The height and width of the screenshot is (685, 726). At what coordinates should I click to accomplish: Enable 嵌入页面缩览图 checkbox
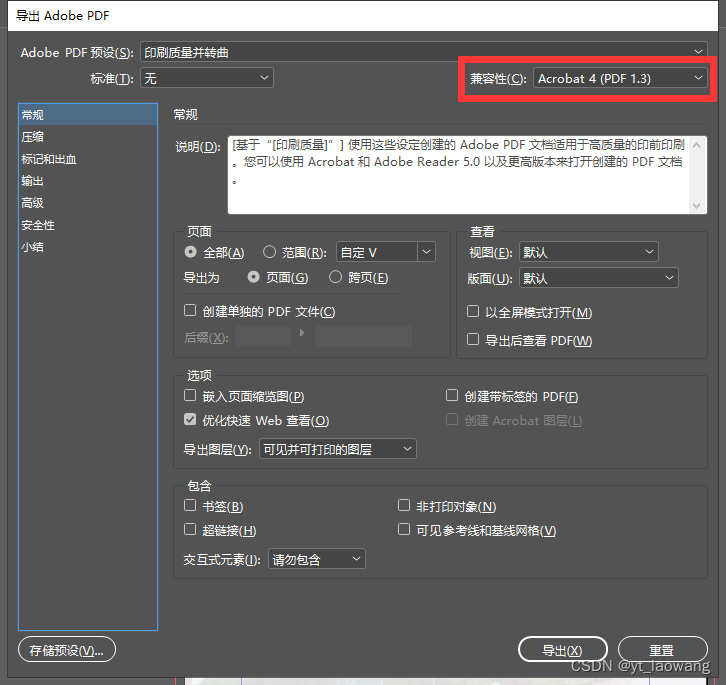[x=190, y=396]
